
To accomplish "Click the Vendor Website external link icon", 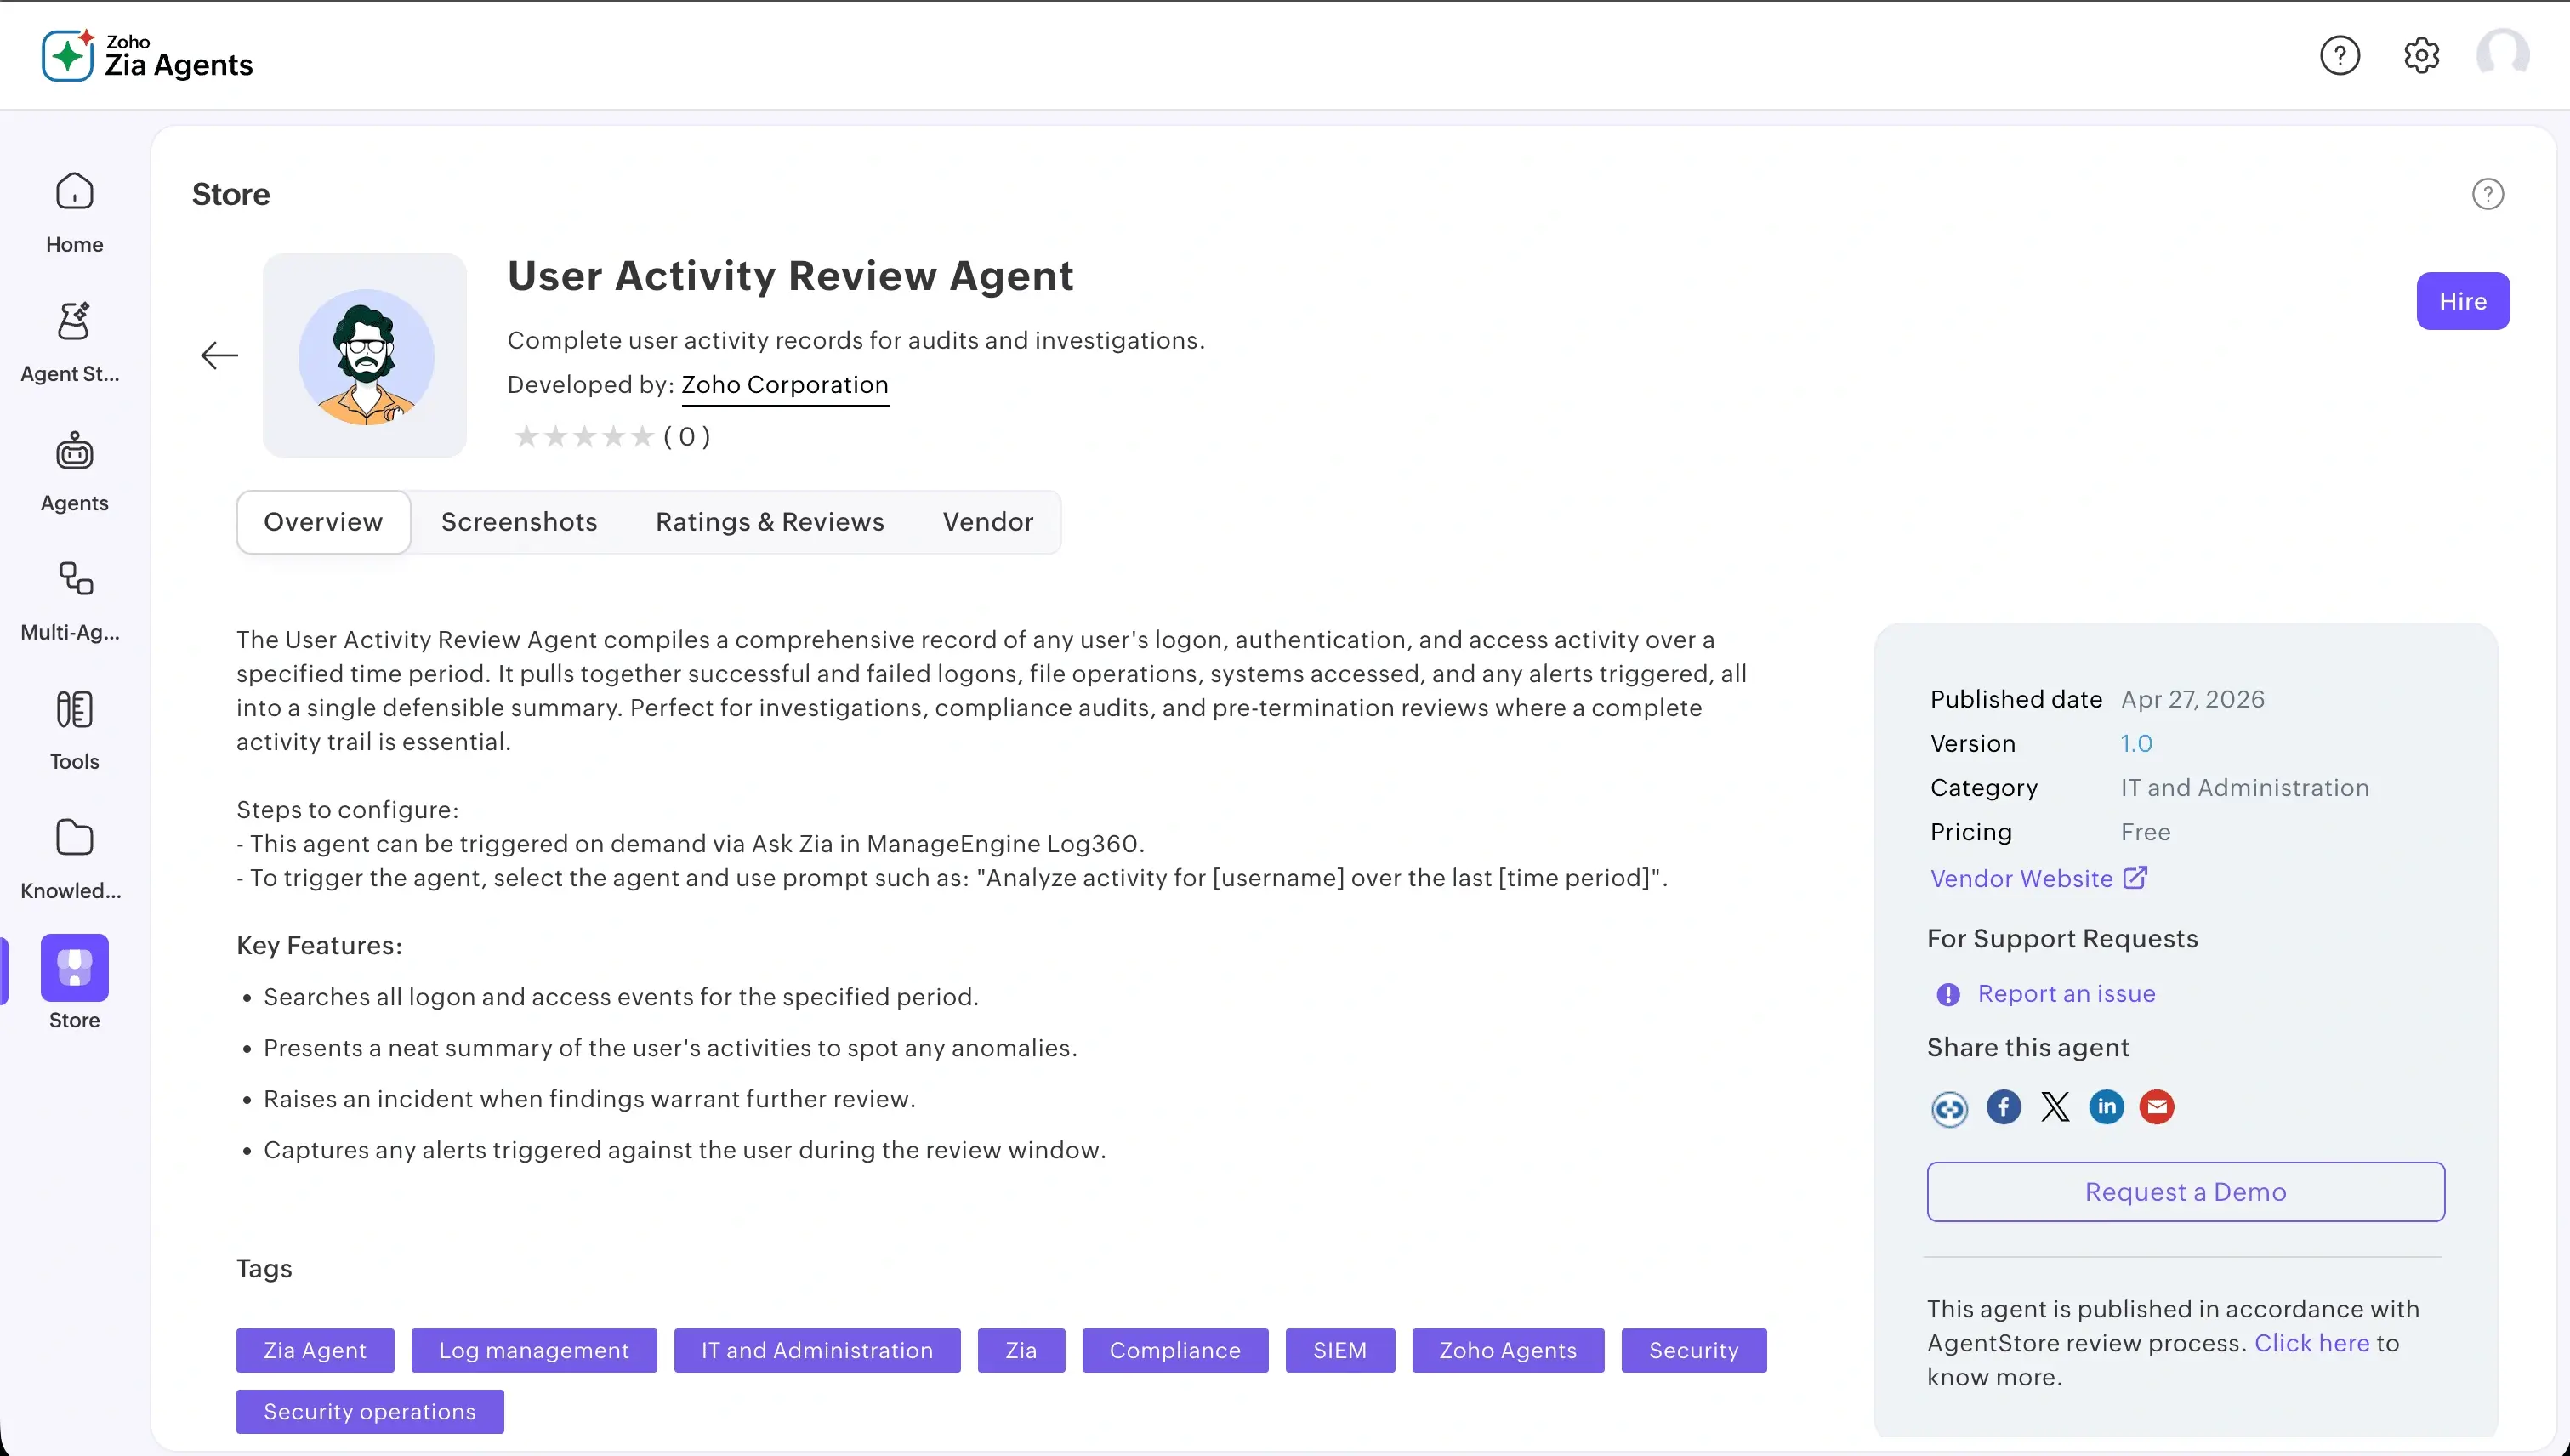I will click(2135, 877).
